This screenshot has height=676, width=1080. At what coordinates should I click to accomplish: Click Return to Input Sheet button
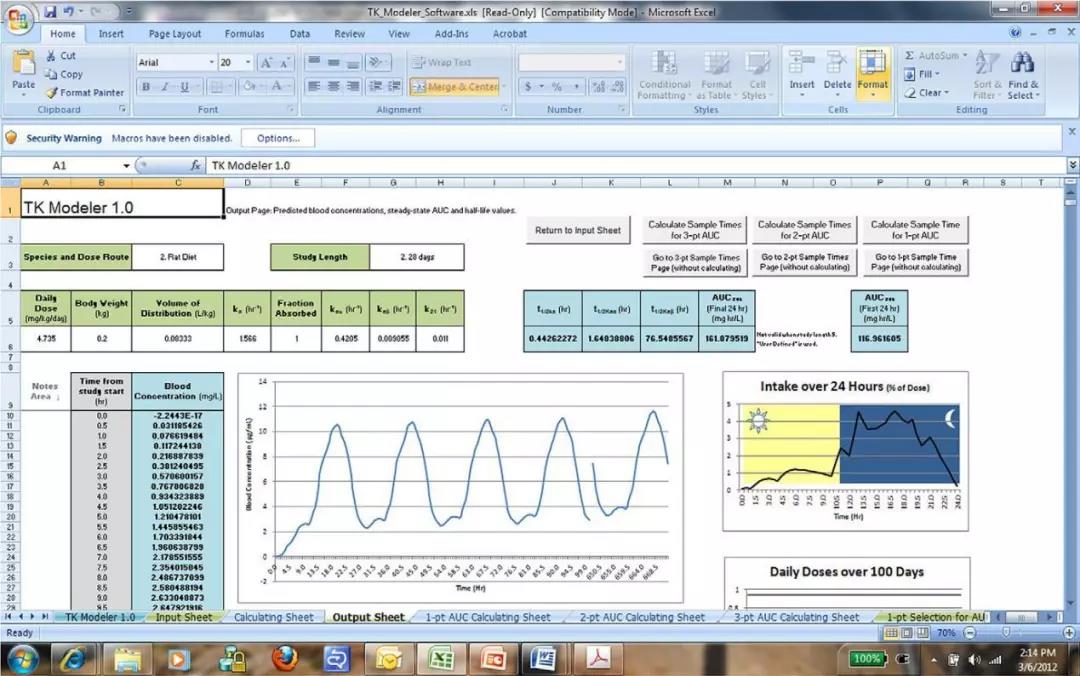coord(578,230)
